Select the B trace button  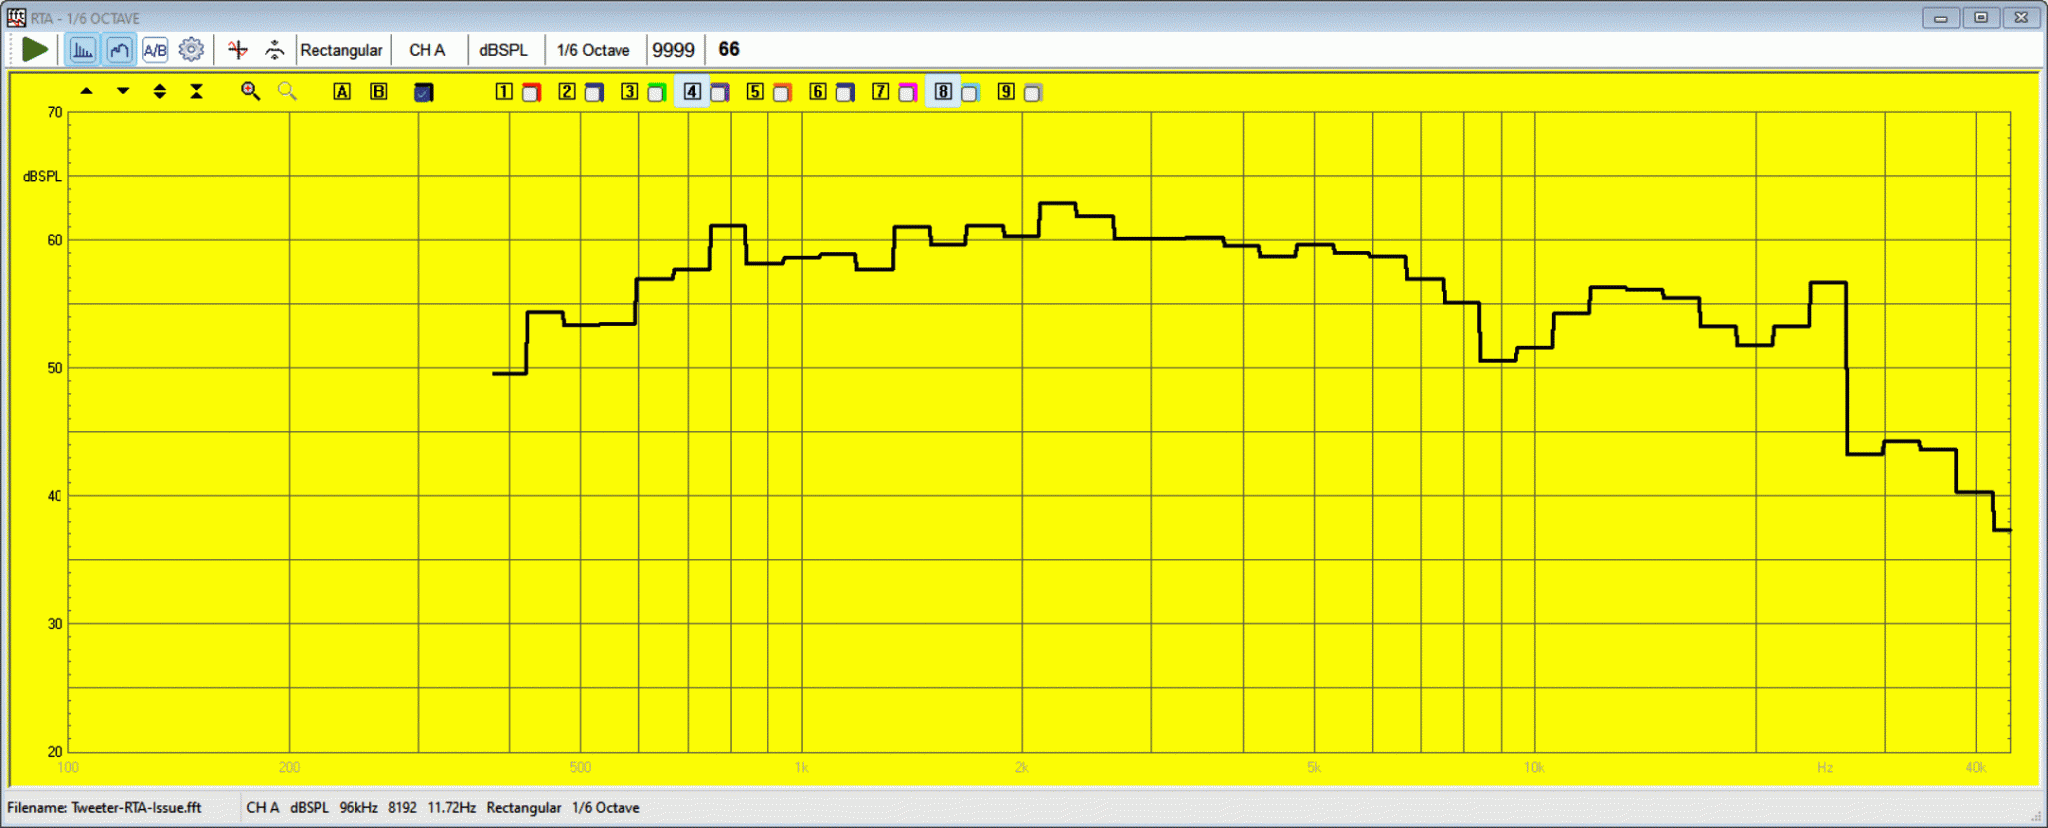click(x=379, y=91)
